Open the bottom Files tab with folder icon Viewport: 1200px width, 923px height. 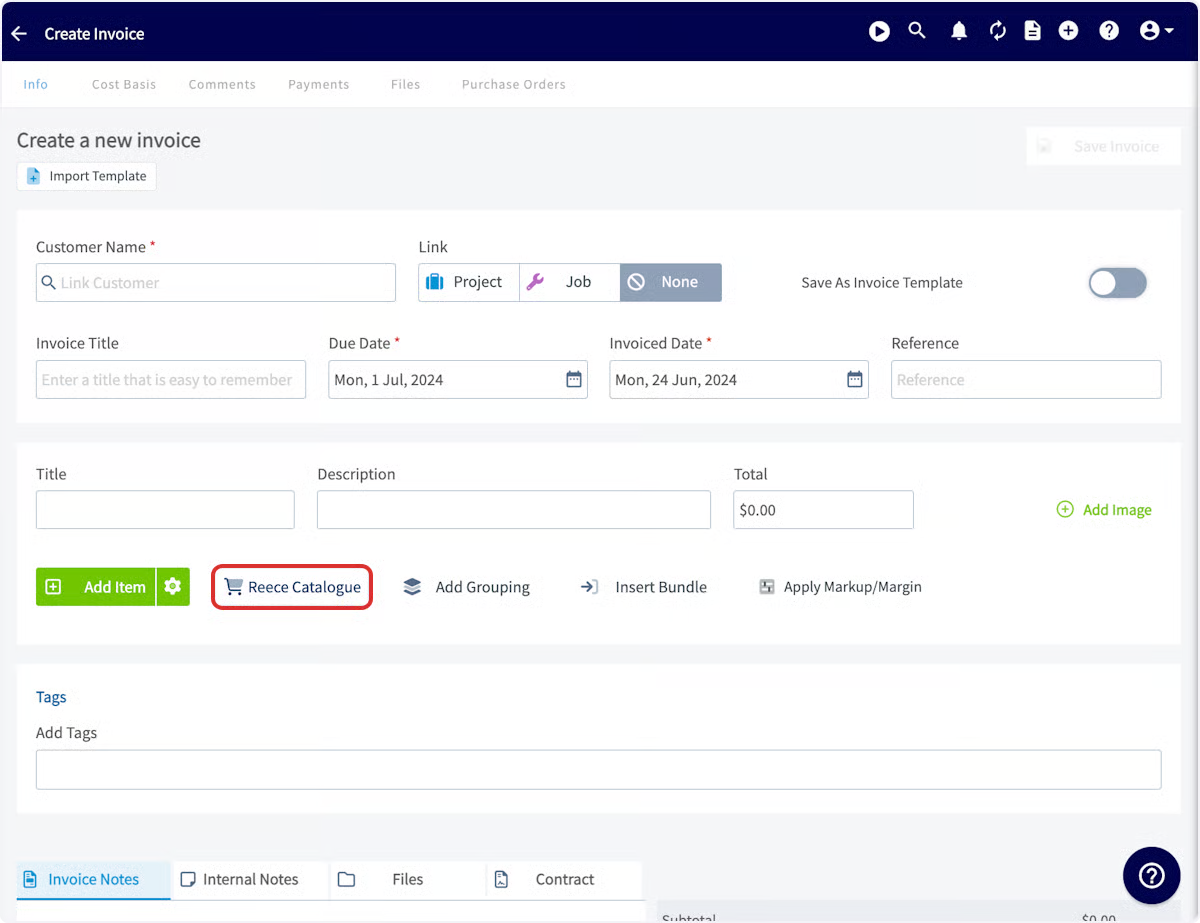pyautogui.click(x=407, y=880)
